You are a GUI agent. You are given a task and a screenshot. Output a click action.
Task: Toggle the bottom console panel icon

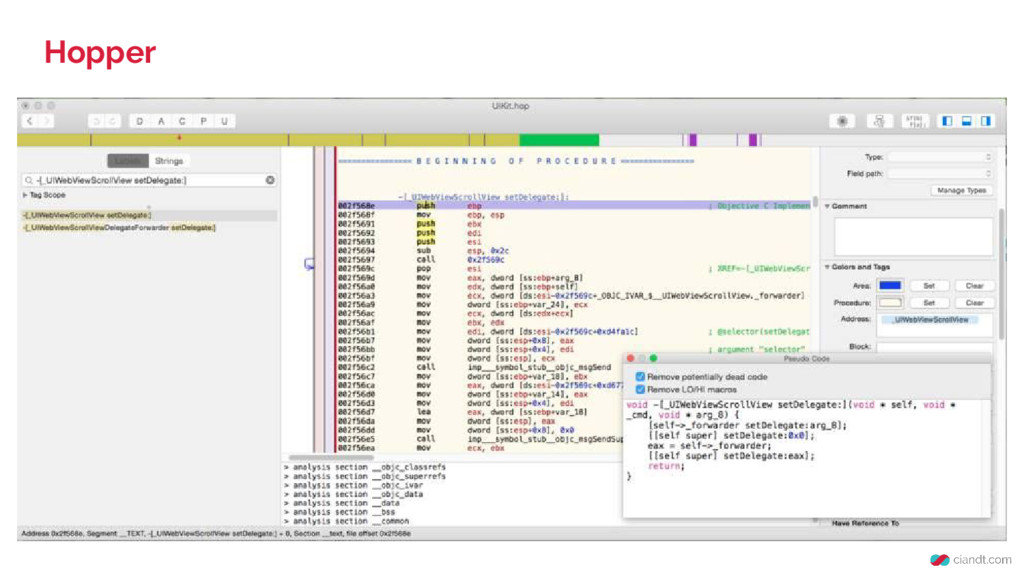point(967,121)
